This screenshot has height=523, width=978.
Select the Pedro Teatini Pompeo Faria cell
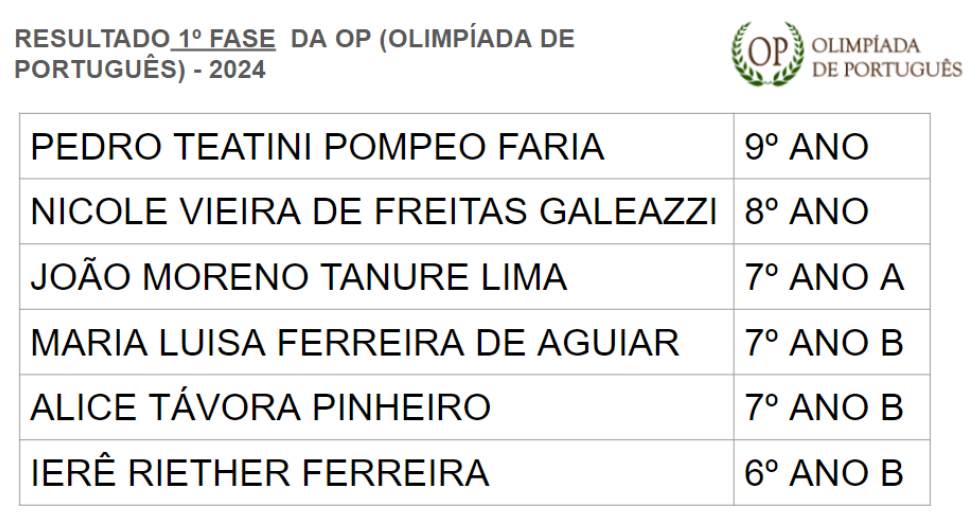377,146
